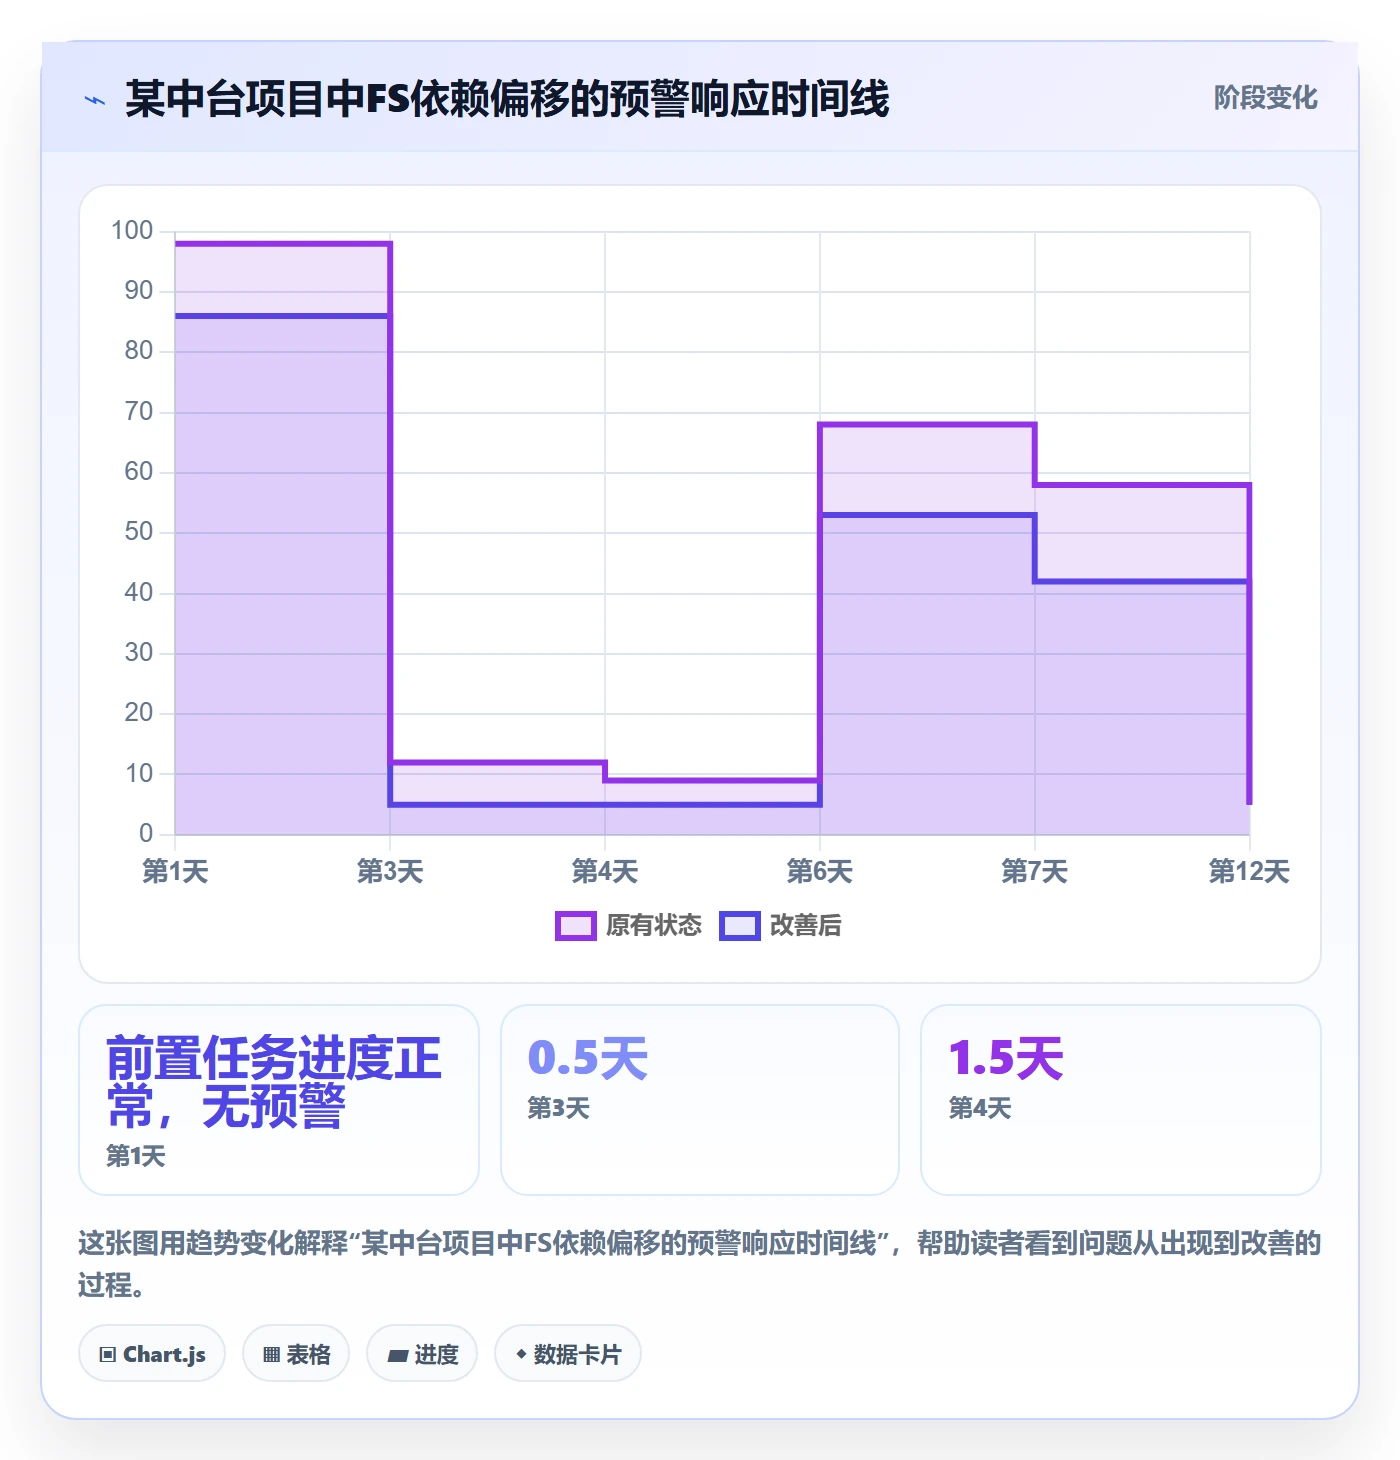Click the grid icon on the 表格 chip
Image resolution: width=1400 pixels, height=1460 pixels.
(x=271, y=1355)
